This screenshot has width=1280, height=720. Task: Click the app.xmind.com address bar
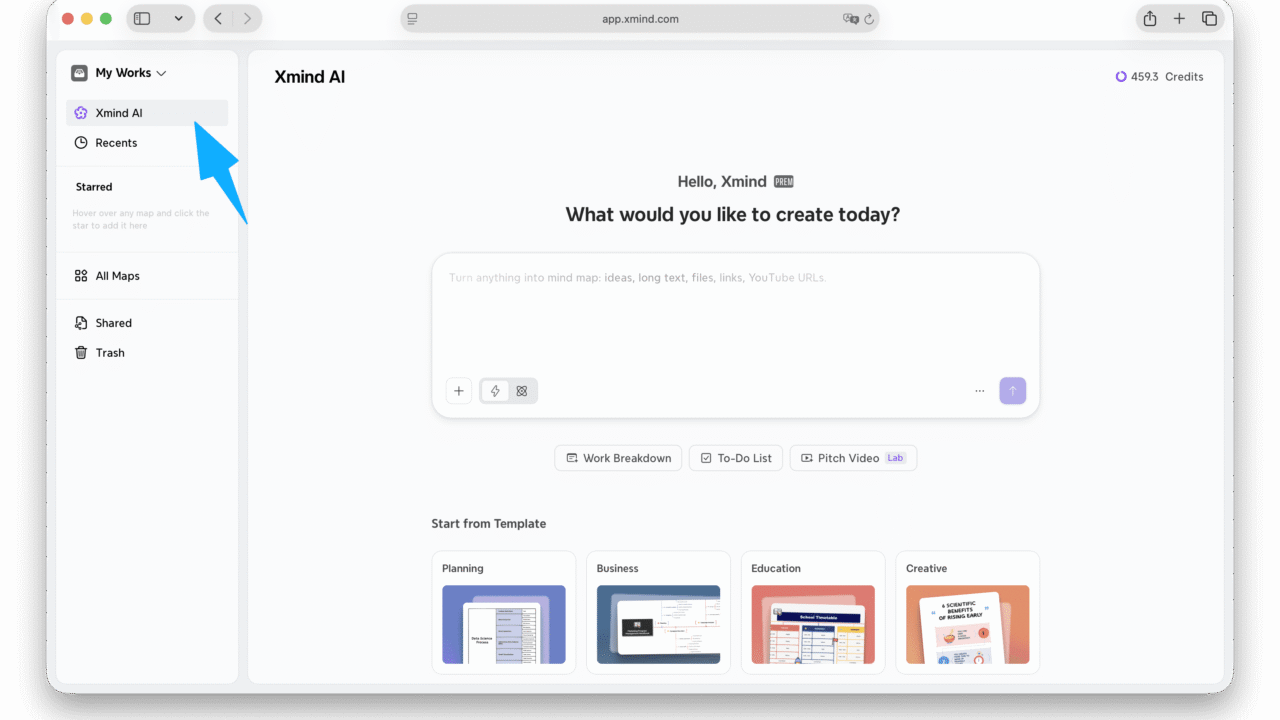(x=640, y=18)
